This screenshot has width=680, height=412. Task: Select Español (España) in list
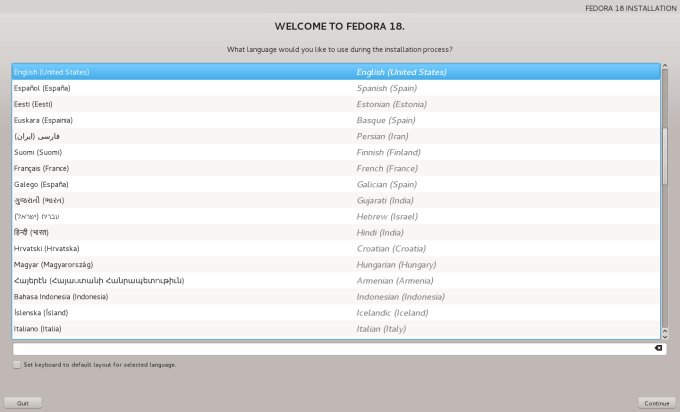tap(336, 88)
